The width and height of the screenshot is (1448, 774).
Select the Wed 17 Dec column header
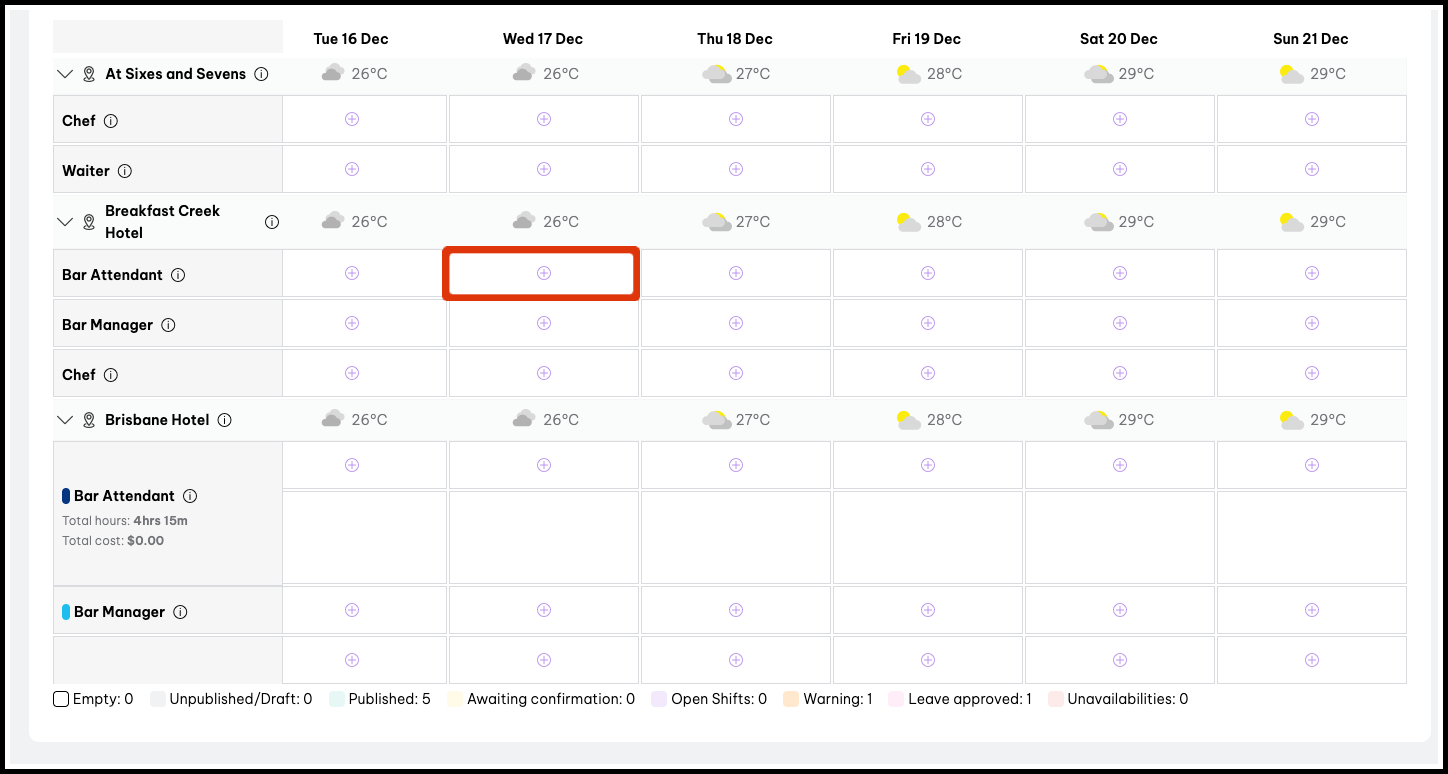542,39
